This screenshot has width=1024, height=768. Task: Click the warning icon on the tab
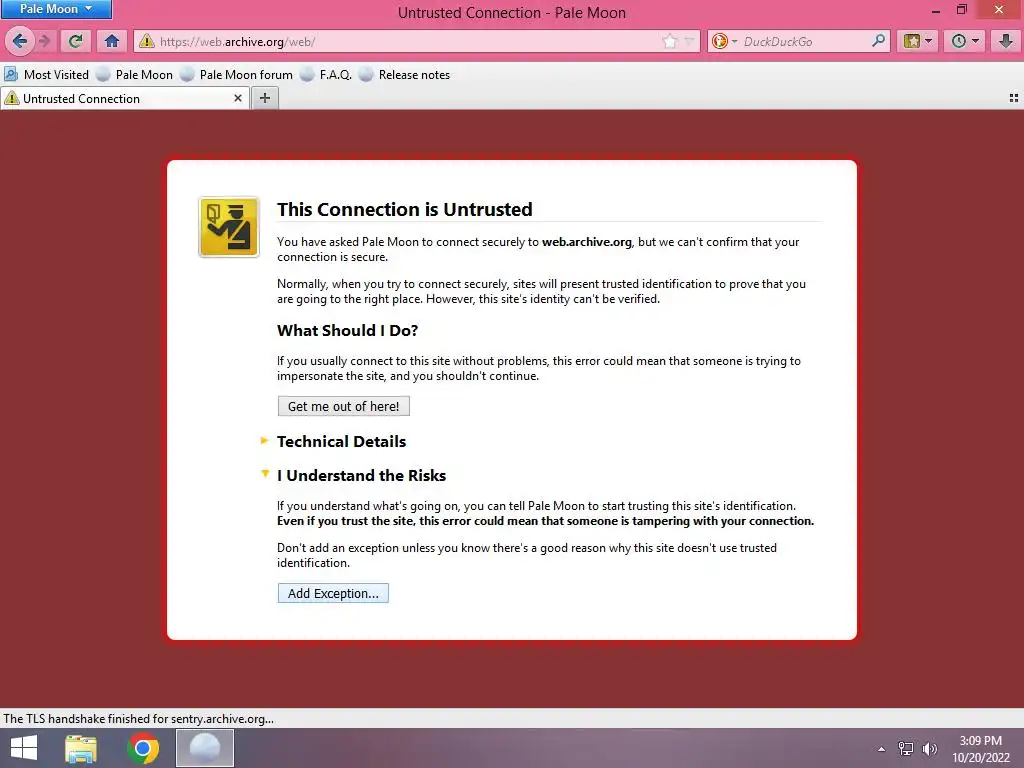(12, 98)
